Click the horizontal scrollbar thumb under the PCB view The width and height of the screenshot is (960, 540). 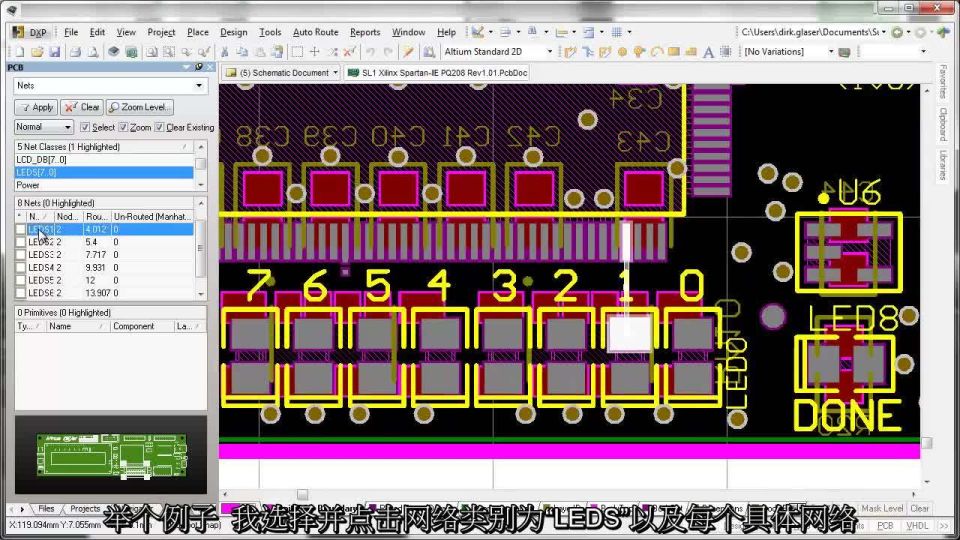pyautogui.click(x=302, y=494)
